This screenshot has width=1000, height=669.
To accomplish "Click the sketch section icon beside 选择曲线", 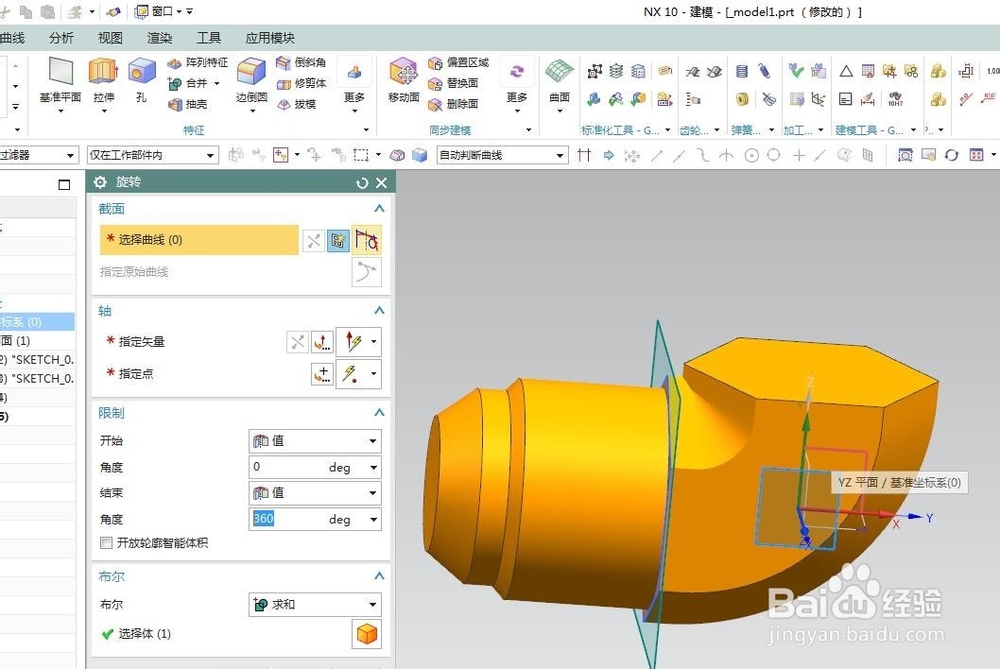I will pyautogui.click(x=338, y=240).
